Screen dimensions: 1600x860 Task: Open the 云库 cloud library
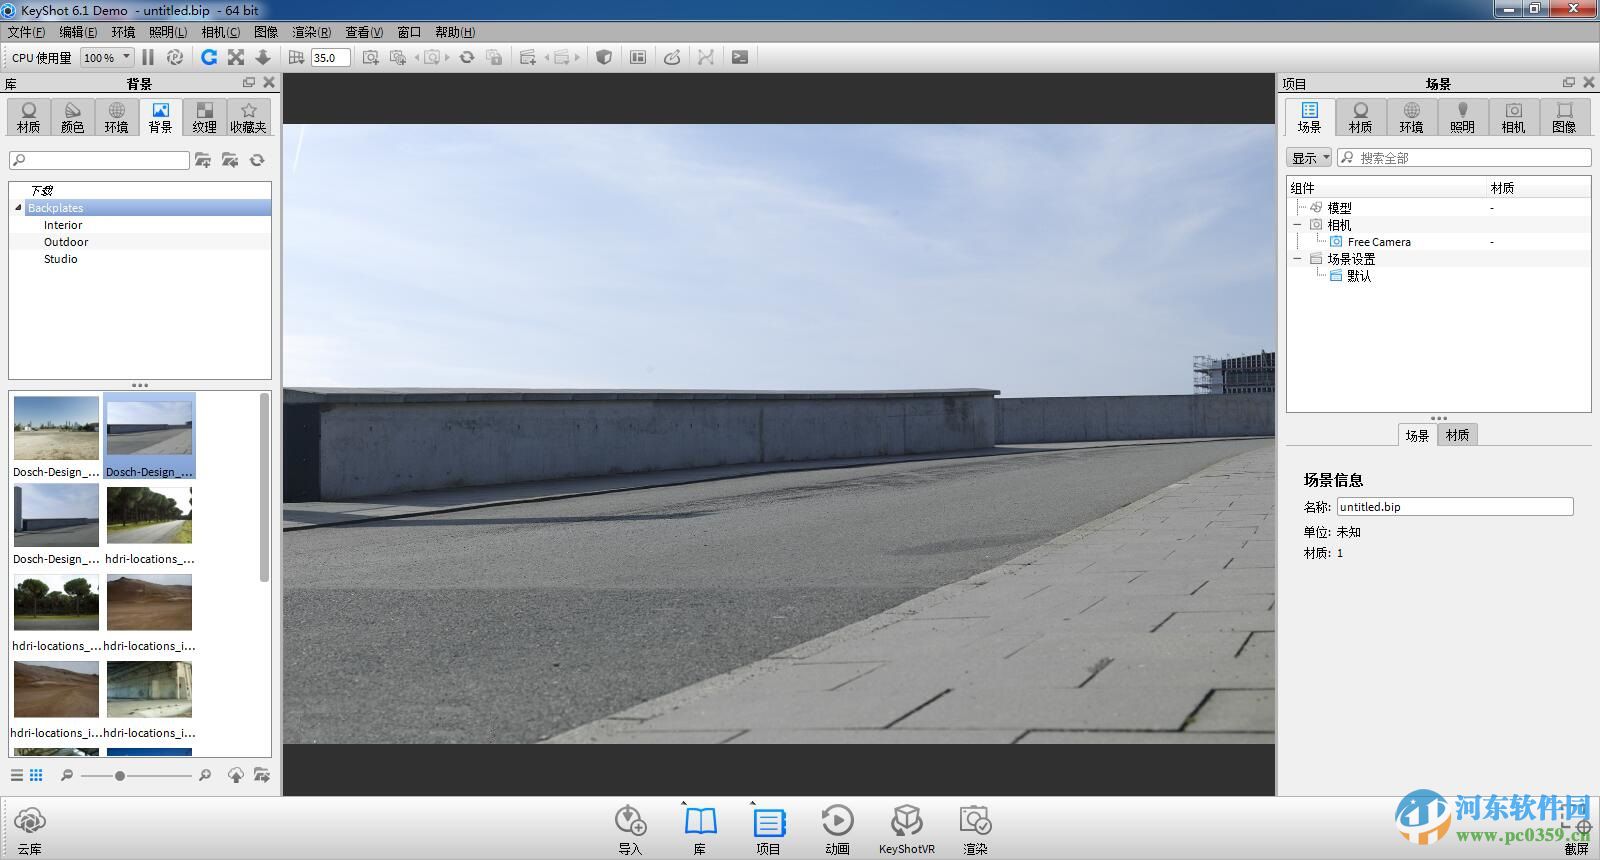click(30, 831)
